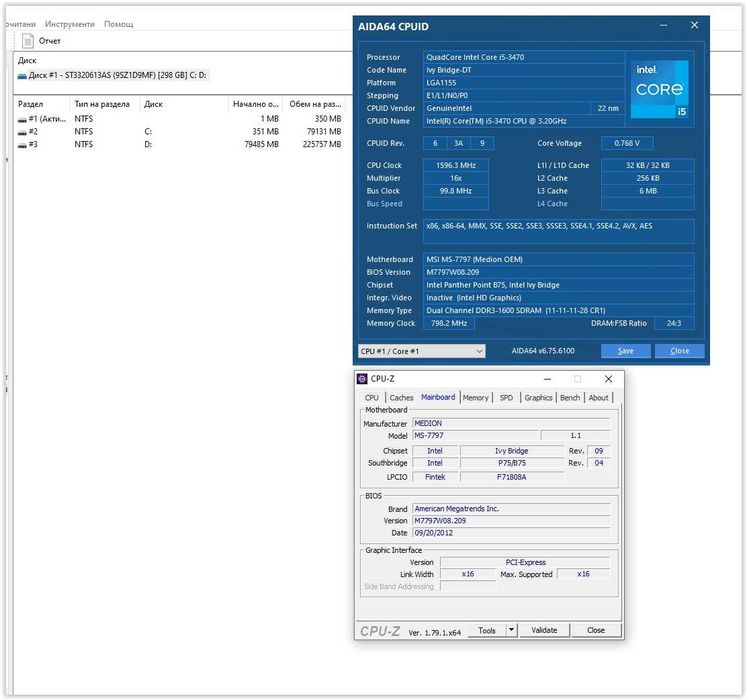The height and width of the screenshot is (700, 747).
Task: Minimize the AIDA64 CPUID window
Action: tap(663, 25)
